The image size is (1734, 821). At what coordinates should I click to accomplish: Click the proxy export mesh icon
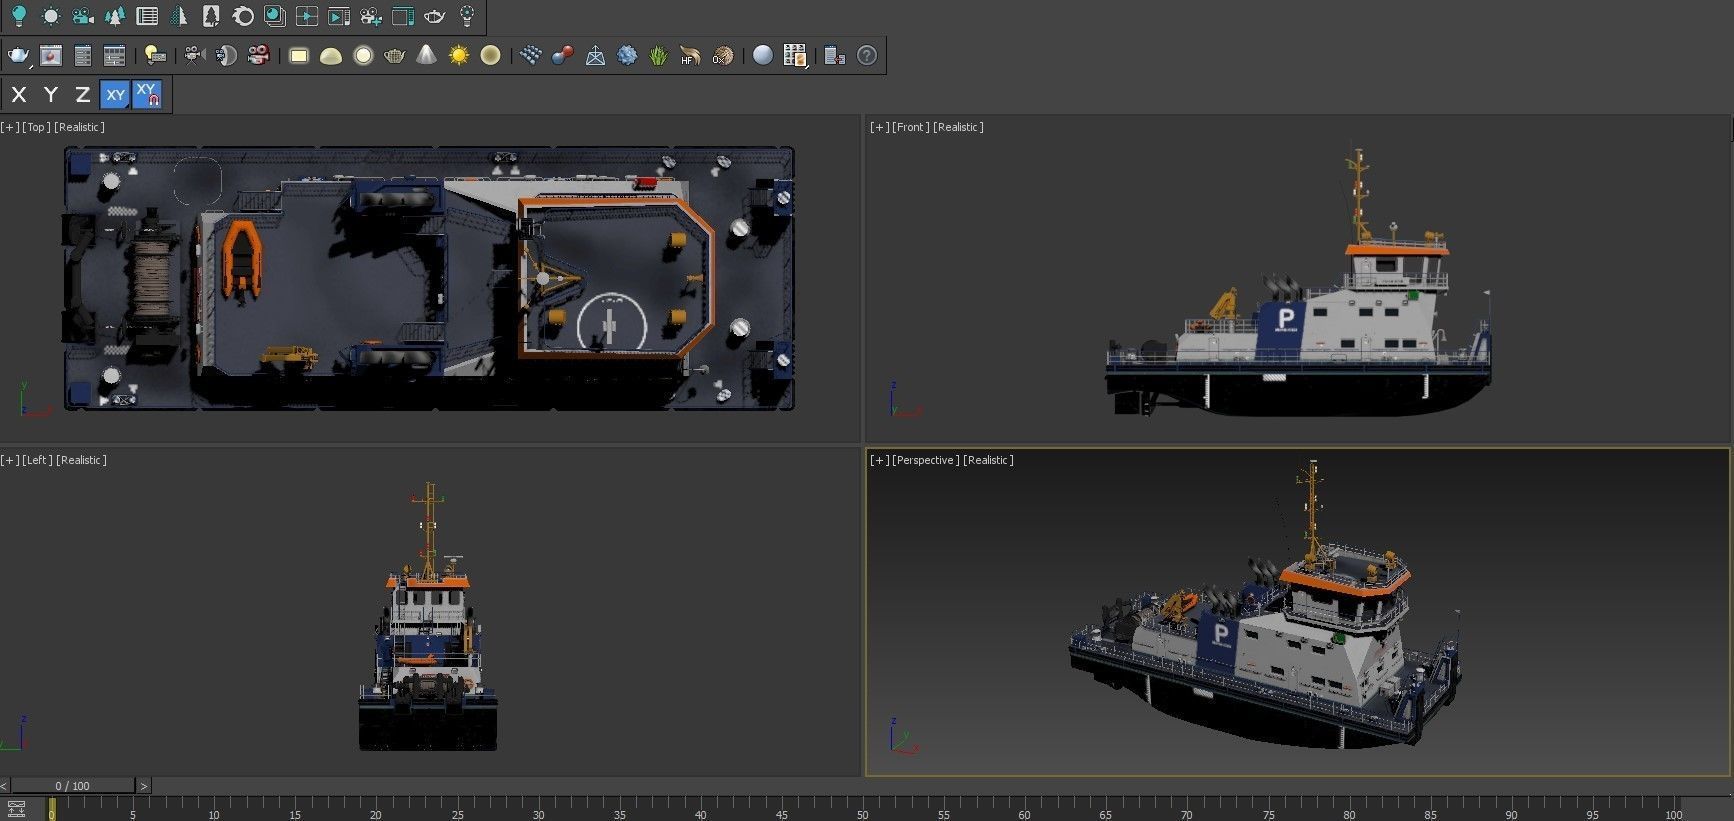[x=595, y=56]
